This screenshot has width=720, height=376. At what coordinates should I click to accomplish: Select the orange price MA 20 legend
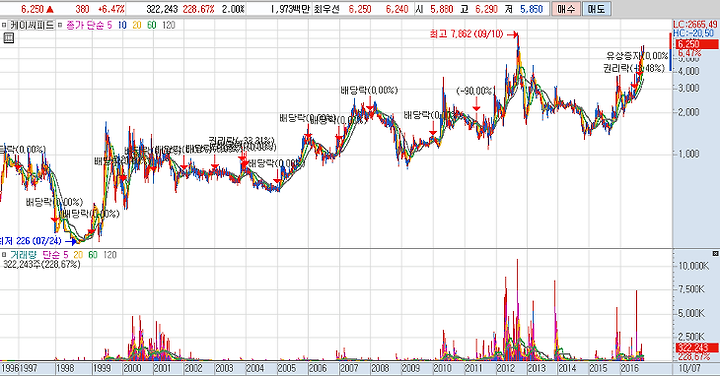[x=137, y=25]
